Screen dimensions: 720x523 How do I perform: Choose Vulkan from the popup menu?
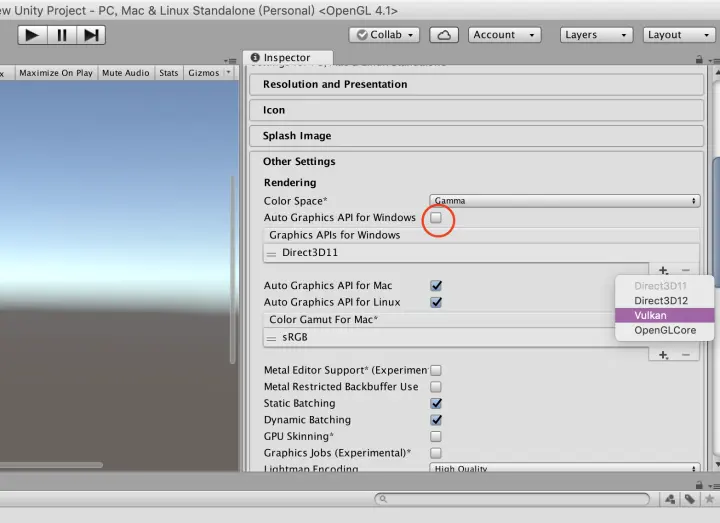(664, 315)
